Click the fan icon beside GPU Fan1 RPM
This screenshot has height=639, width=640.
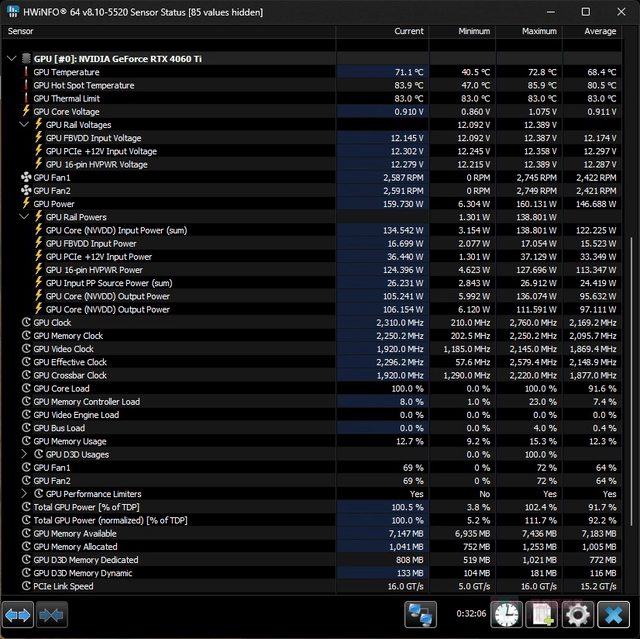[x=26, y=178]
